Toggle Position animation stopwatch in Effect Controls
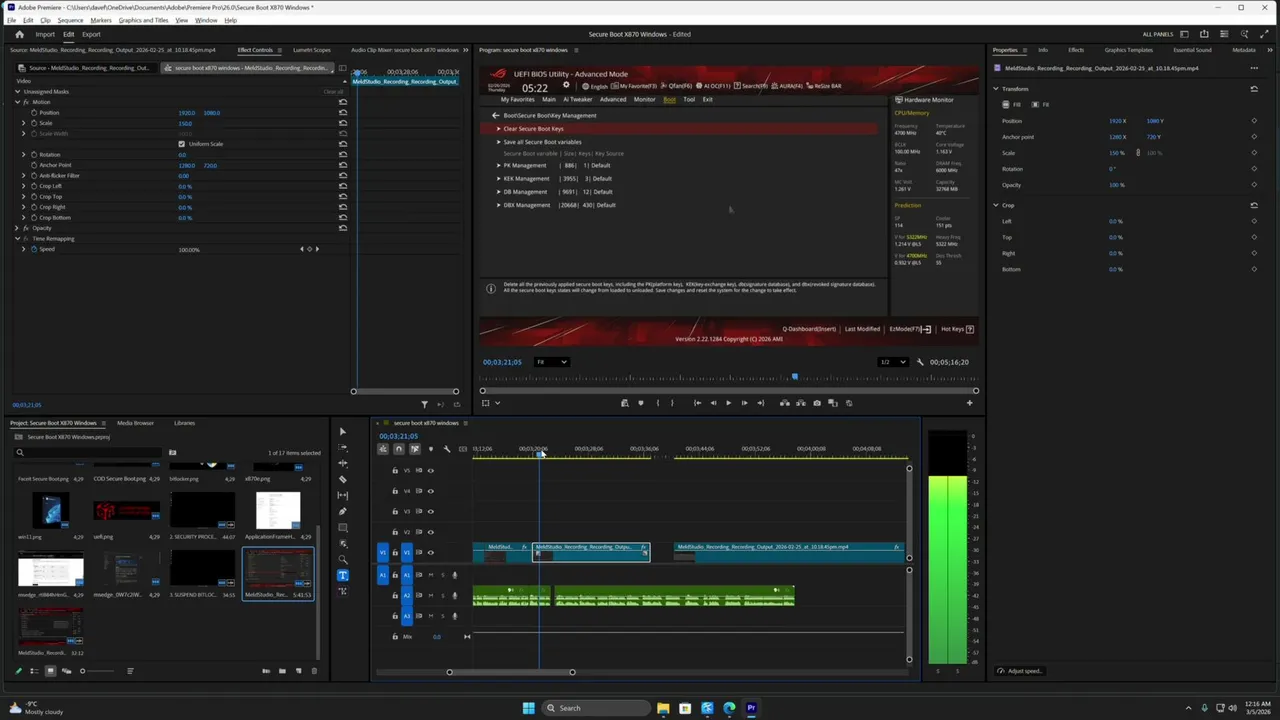Screen dimensions: 1280x720 [x=34, y=113]
